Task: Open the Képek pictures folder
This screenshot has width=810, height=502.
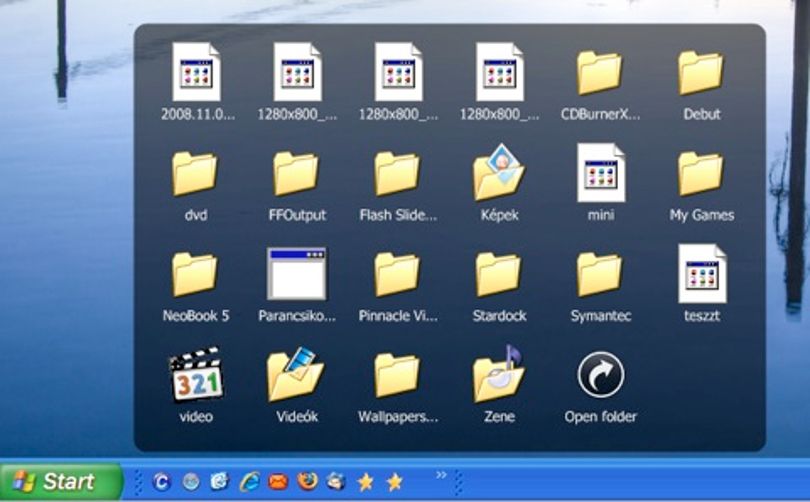Action: [499, 173]
